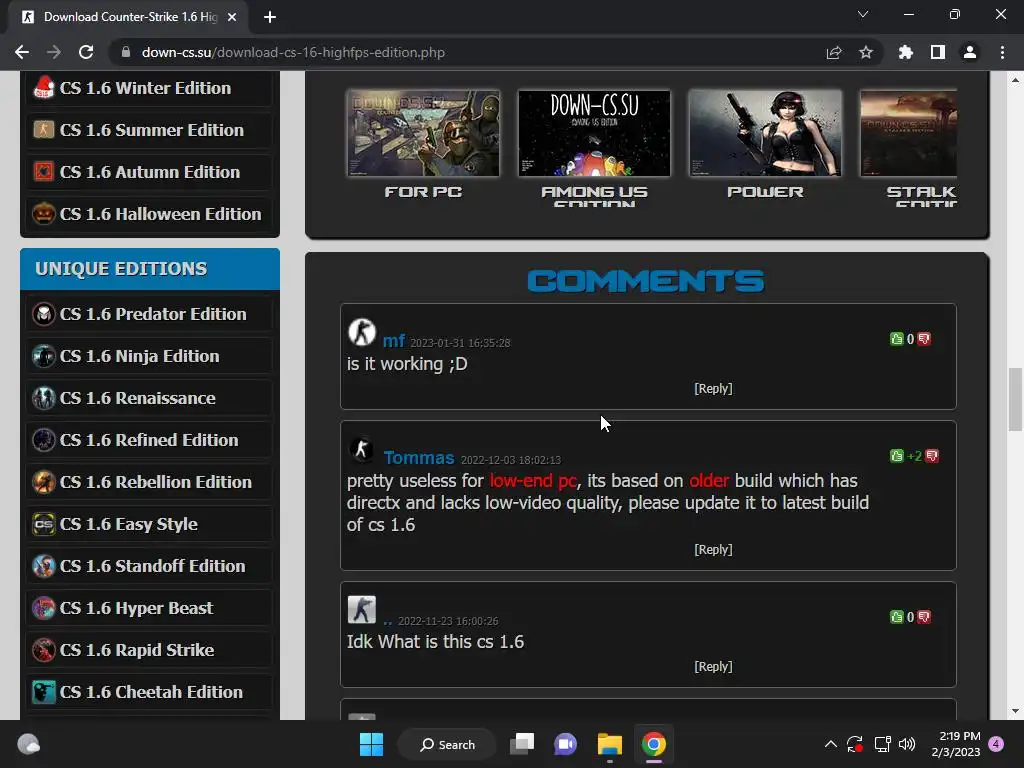1024x768 pixels.
Task: Open CS 1.6 Summer Edition link
Action: pyautogui.click(x=150, y=130)
